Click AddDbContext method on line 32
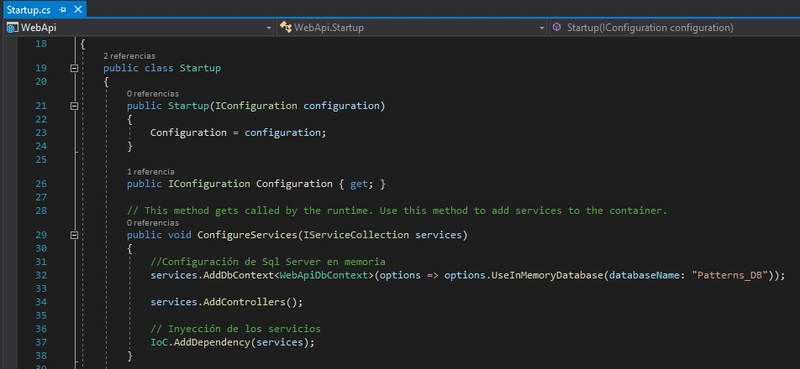800x369 pixels. coord(238,276)
